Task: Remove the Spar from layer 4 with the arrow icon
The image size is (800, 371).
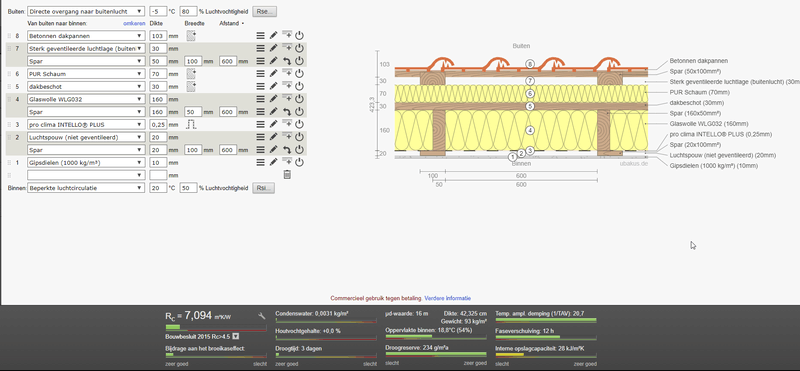Action: tap(287, 112)
